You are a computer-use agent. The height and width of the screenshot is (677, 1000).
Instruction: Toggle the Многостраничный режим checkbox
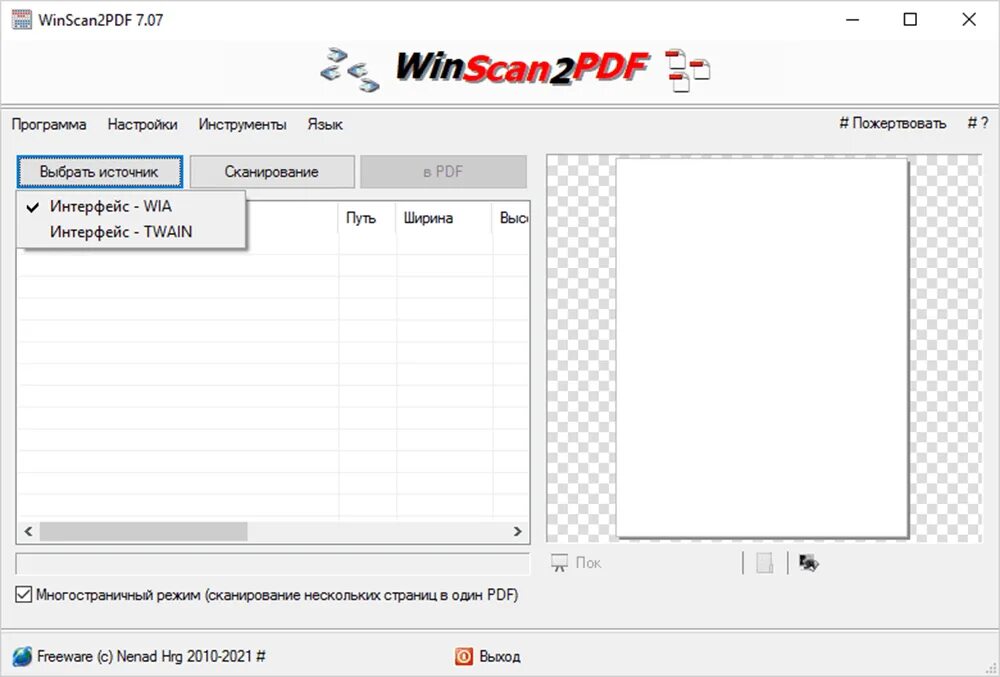[24, 595]
